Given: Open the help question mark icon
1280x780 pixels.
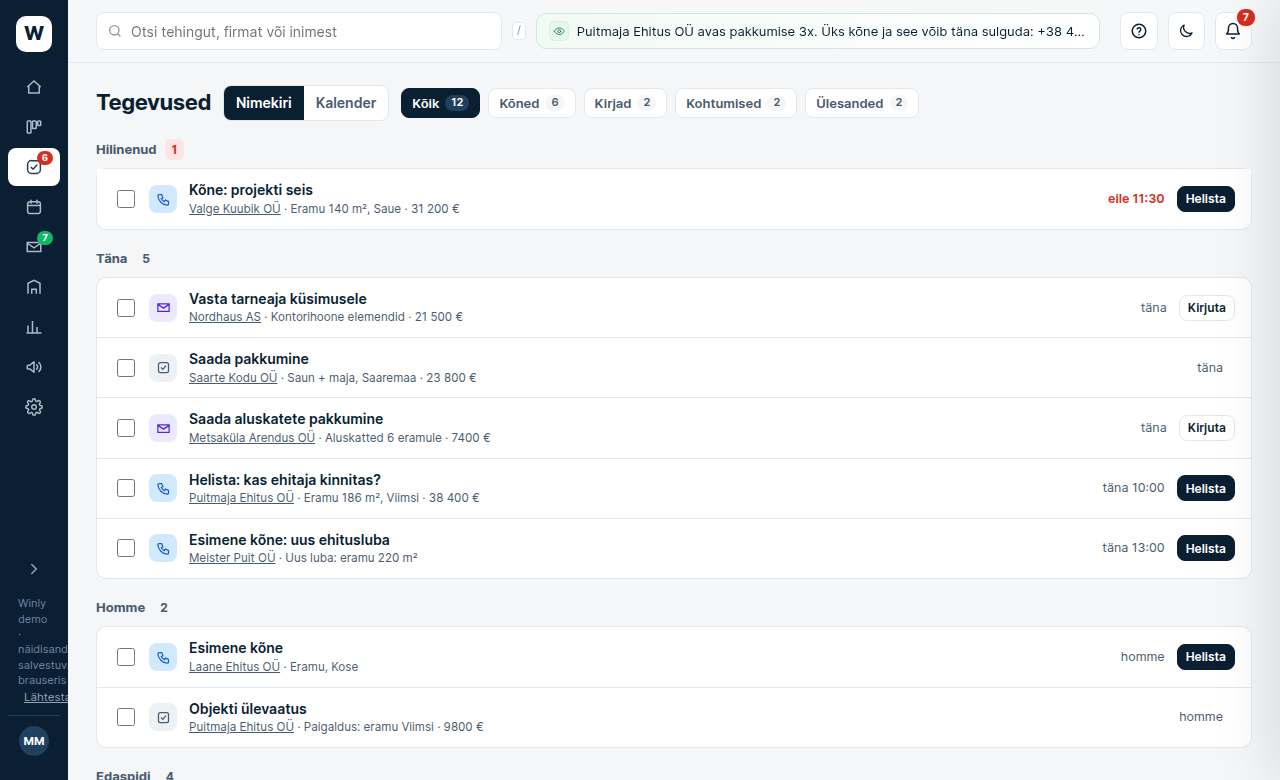Looking at the screenshot, I should [x=1138, y=31].
